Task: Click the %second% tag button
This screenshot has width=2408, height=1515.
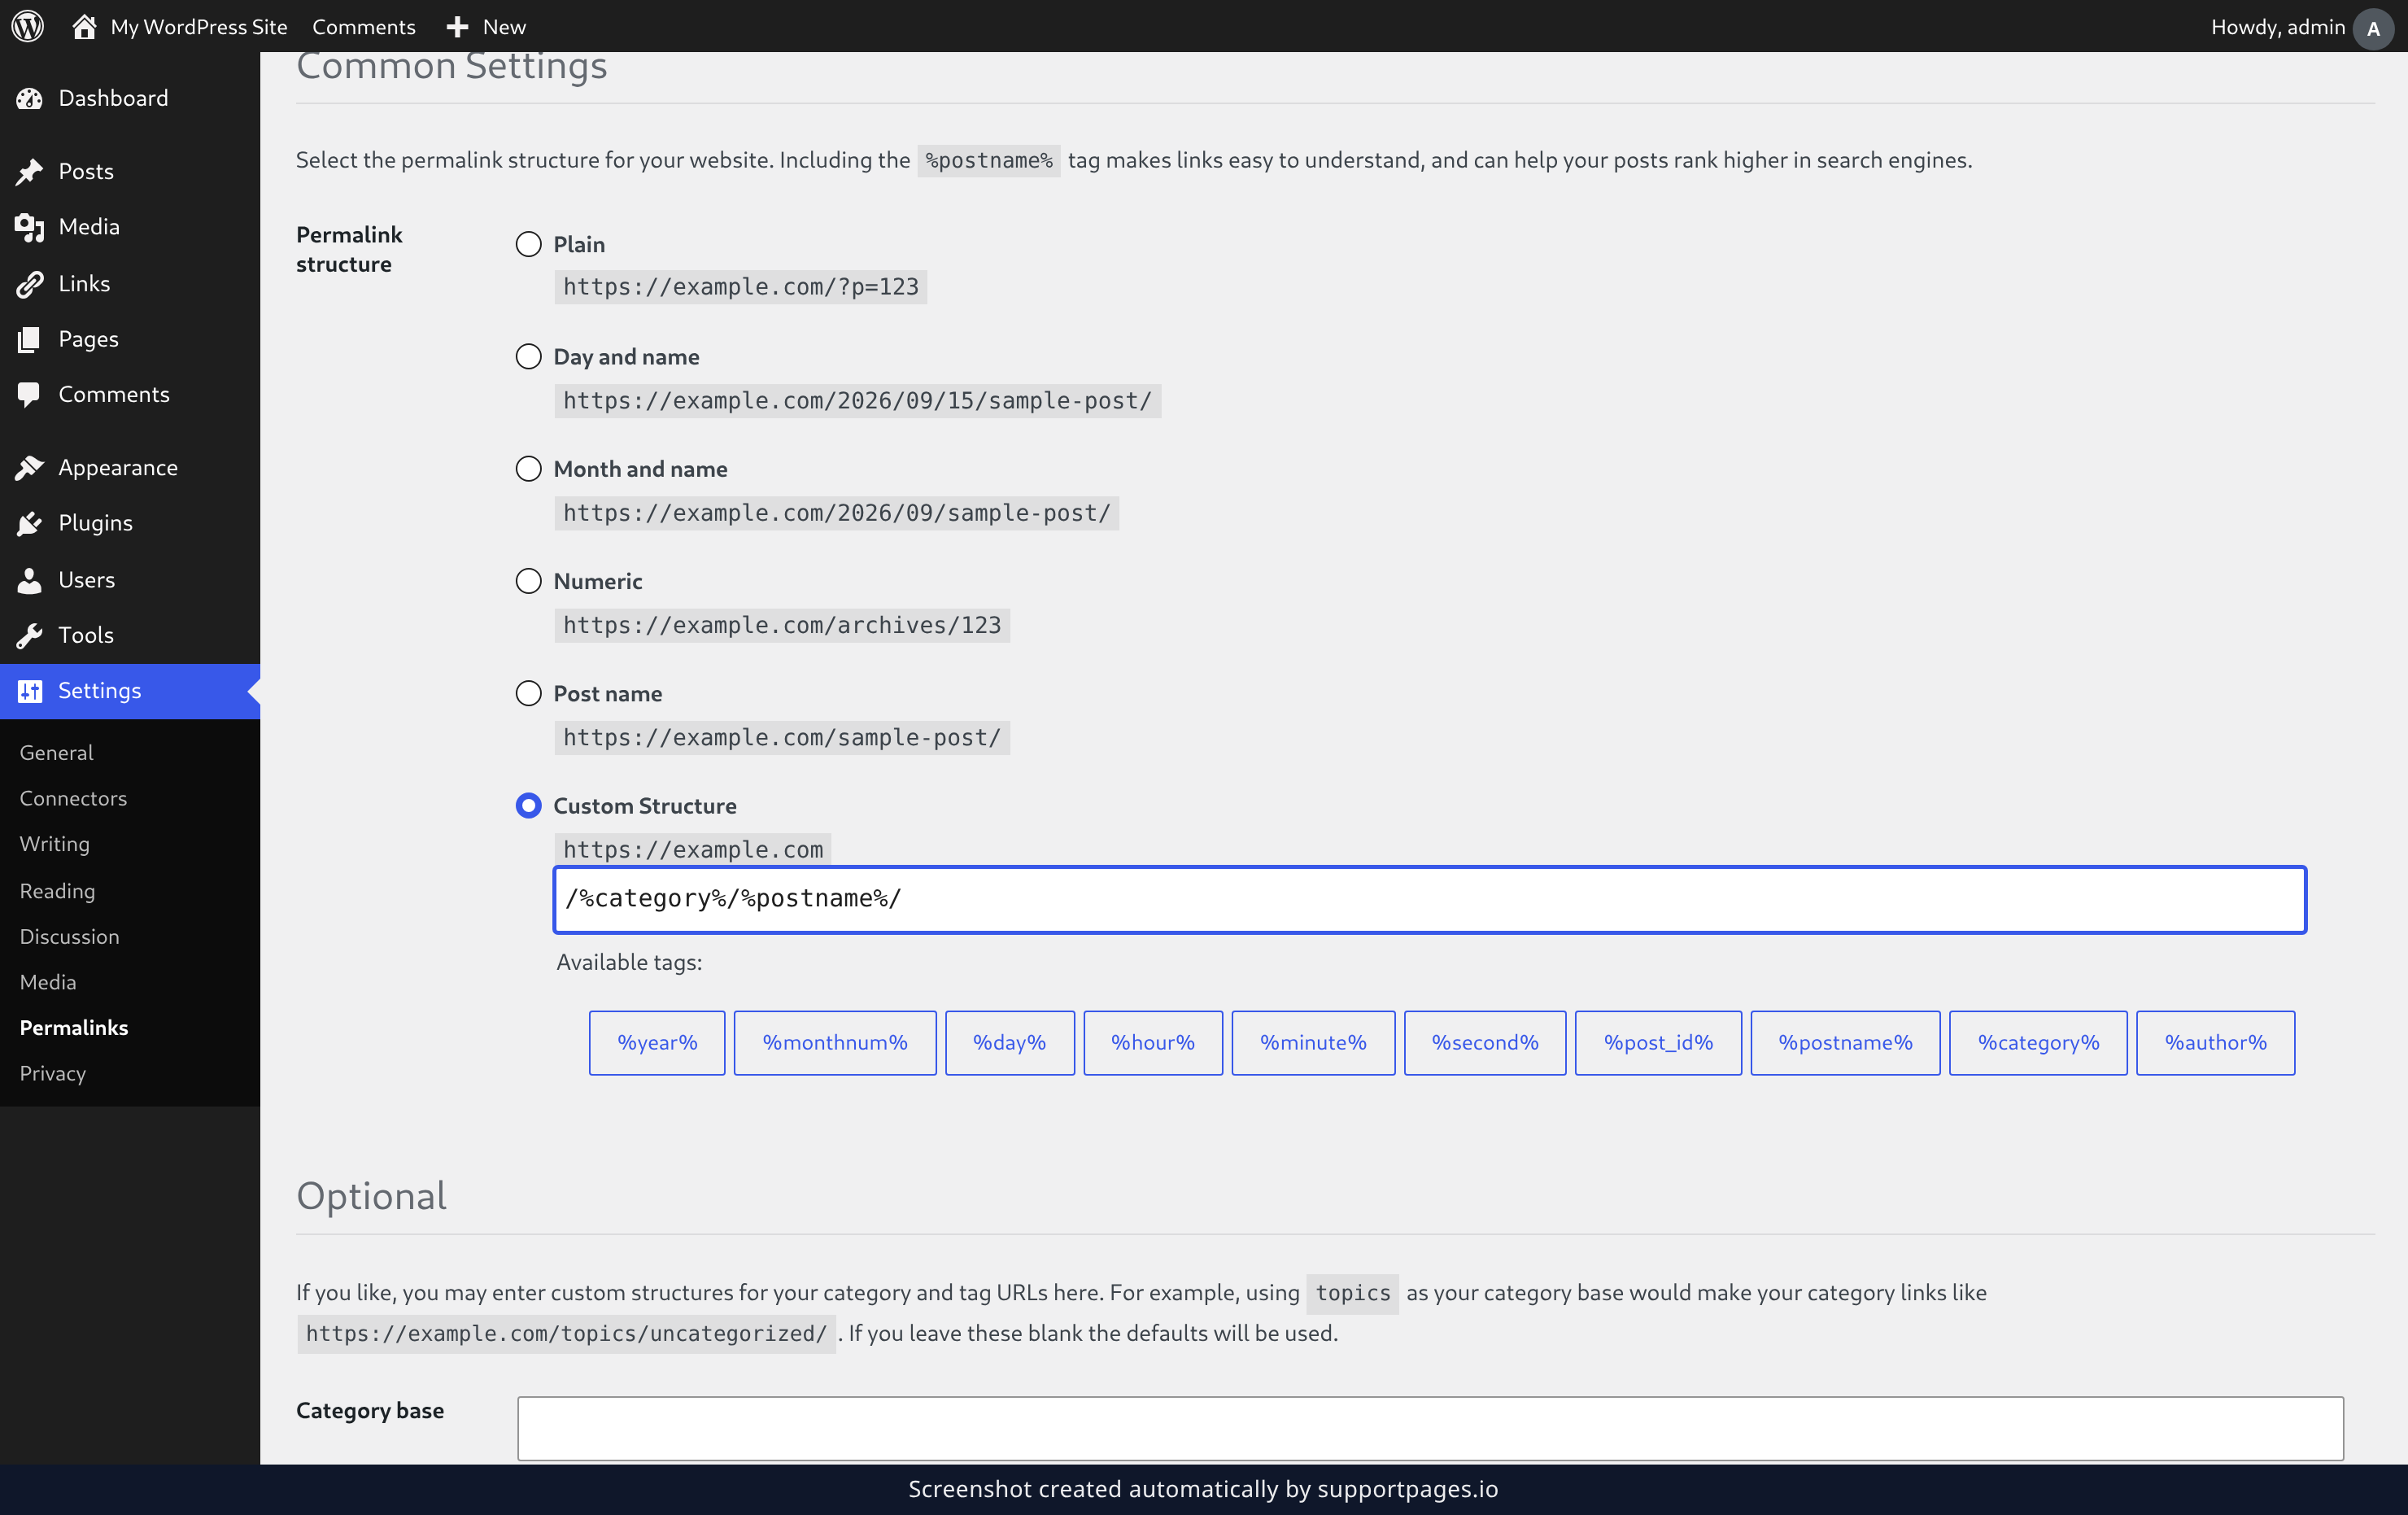Action: (x=1484, y=1042)
